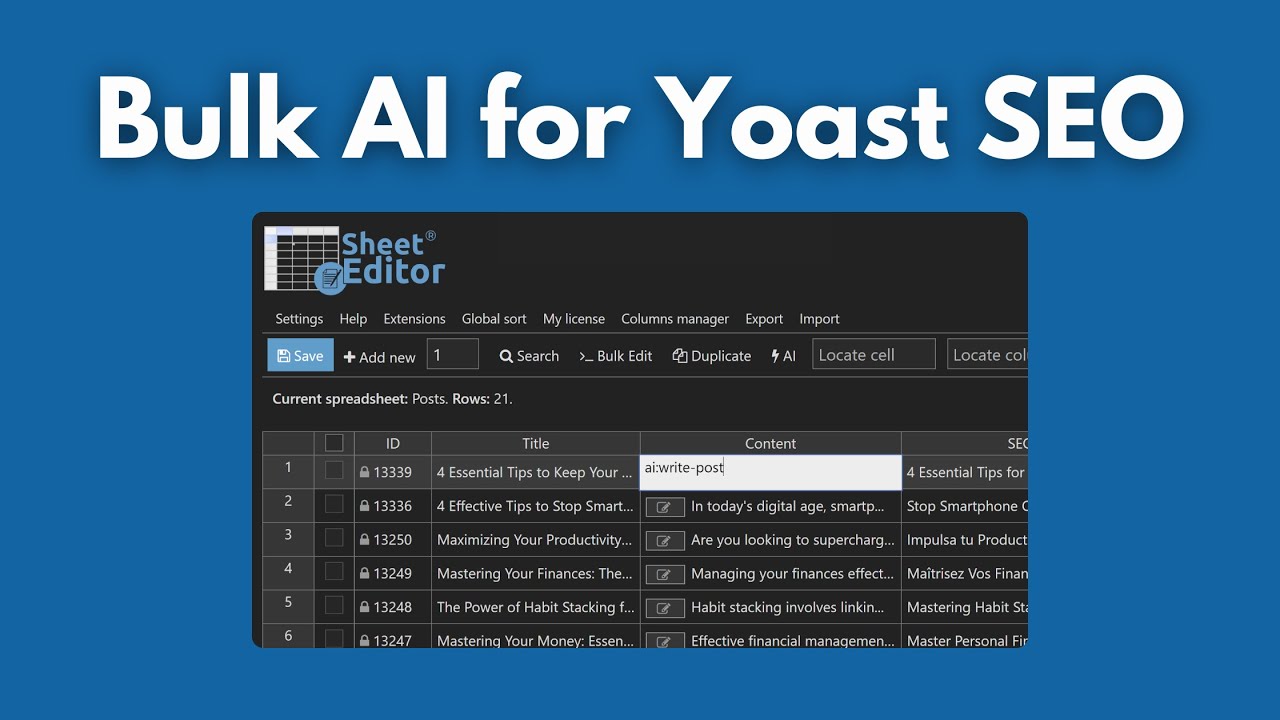Viewport: 1280px width, 720px height.
Task: Select title '4 Essential Tips to Keep Your'
Action: (x=535, y=472)
